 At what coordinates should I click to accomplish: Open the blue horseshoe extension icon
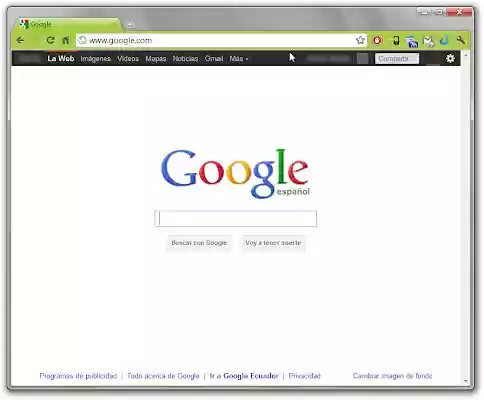pos(444,41)
